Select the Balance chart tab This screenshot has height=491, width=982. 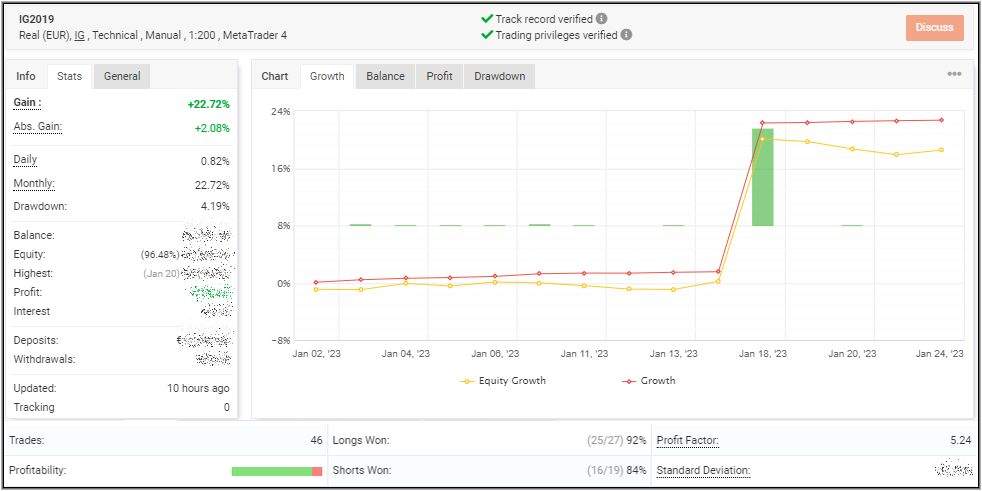tap(385, 76)
